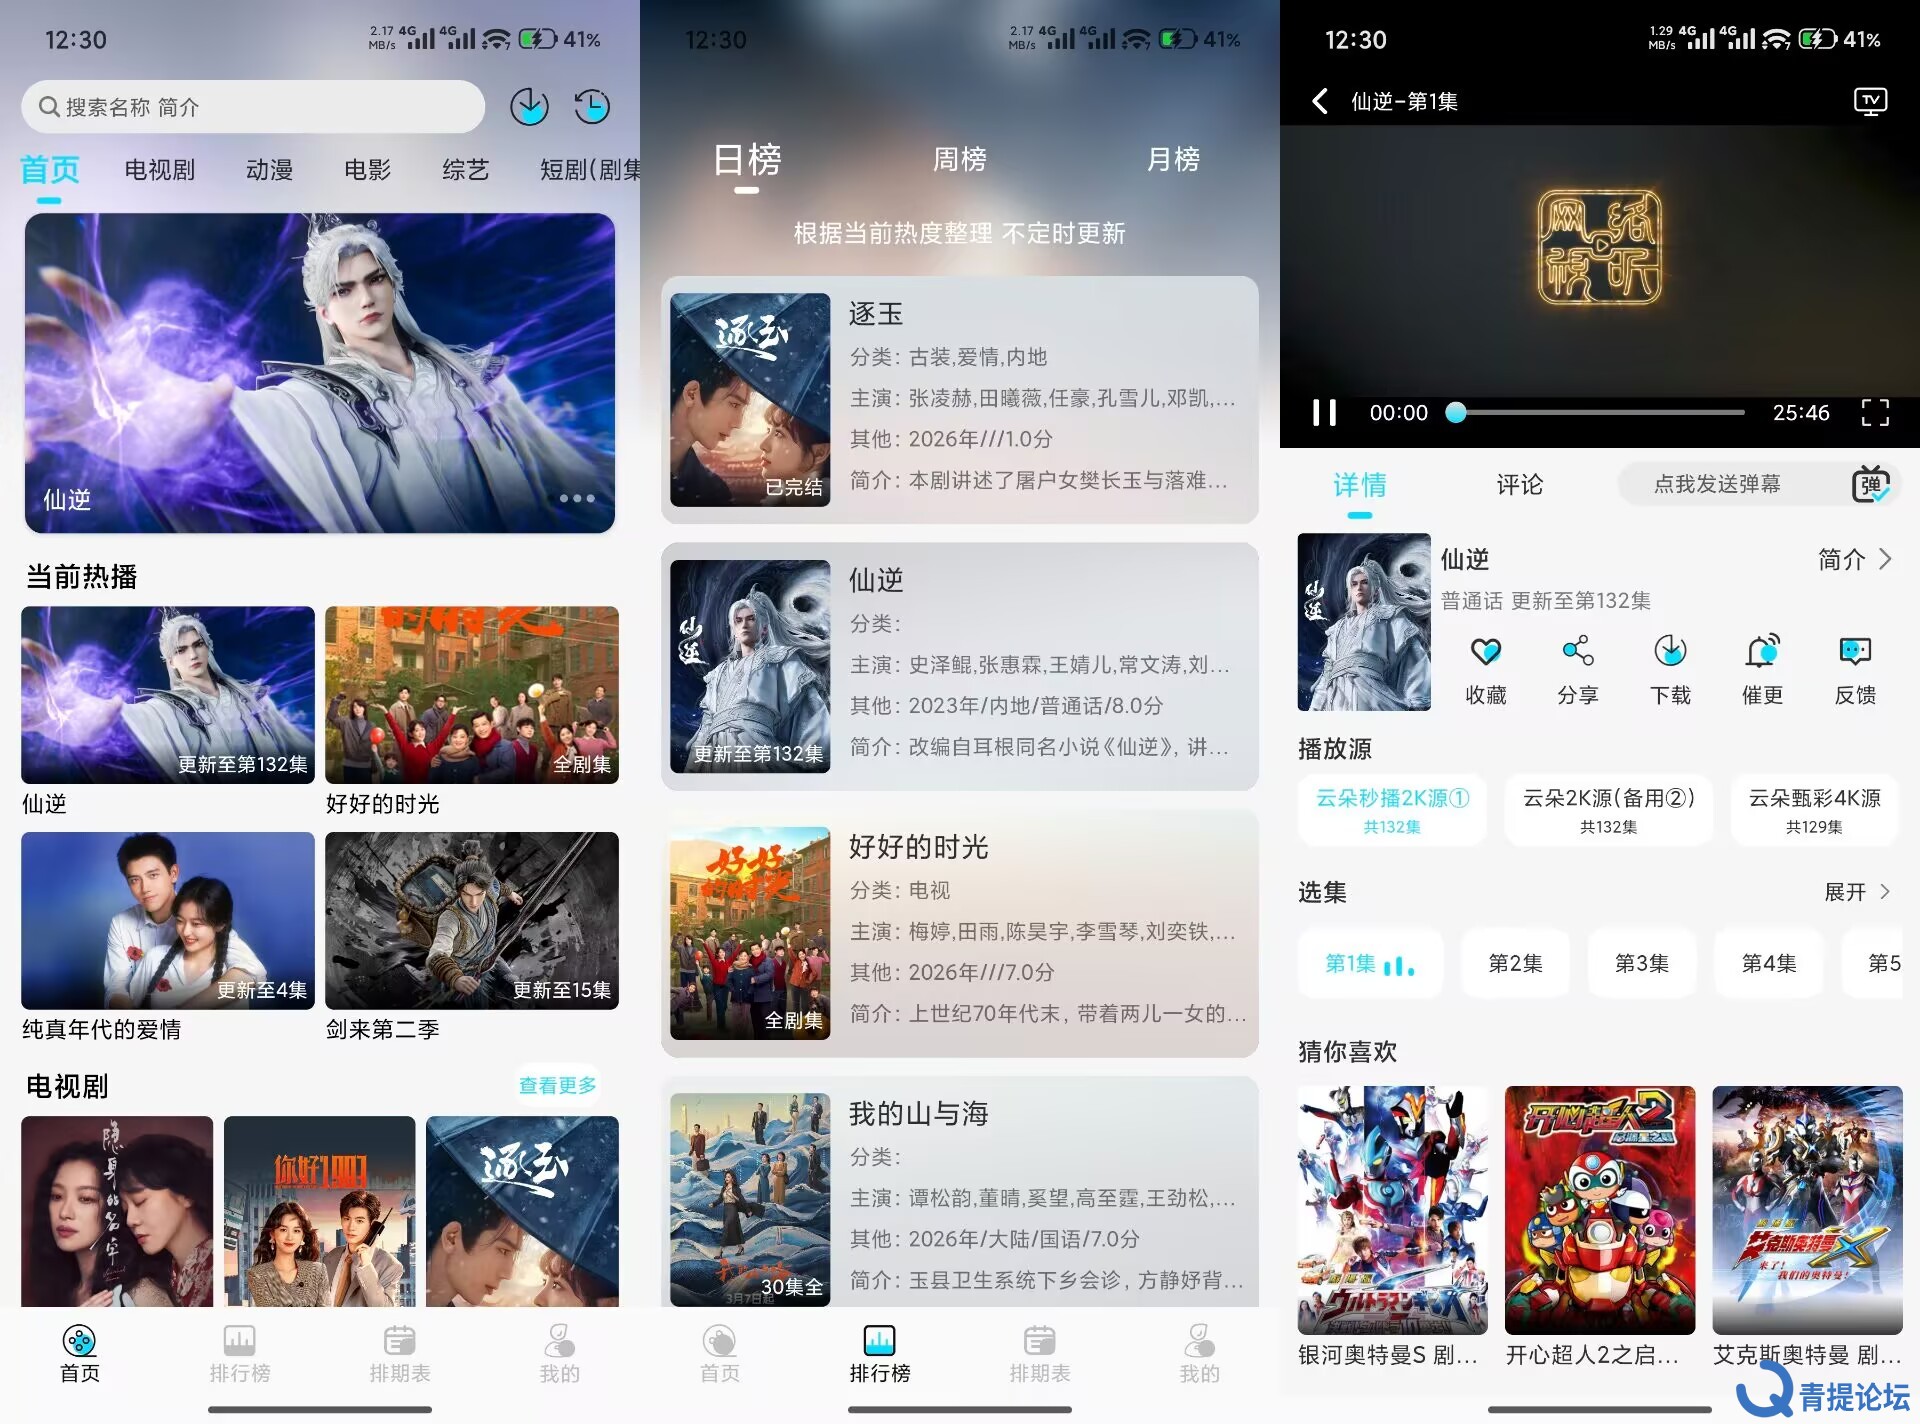The height and width of the screenshot is (1424, 1920).
Task: Open the 反馈 feedback icon
Action: (1855, 652)
